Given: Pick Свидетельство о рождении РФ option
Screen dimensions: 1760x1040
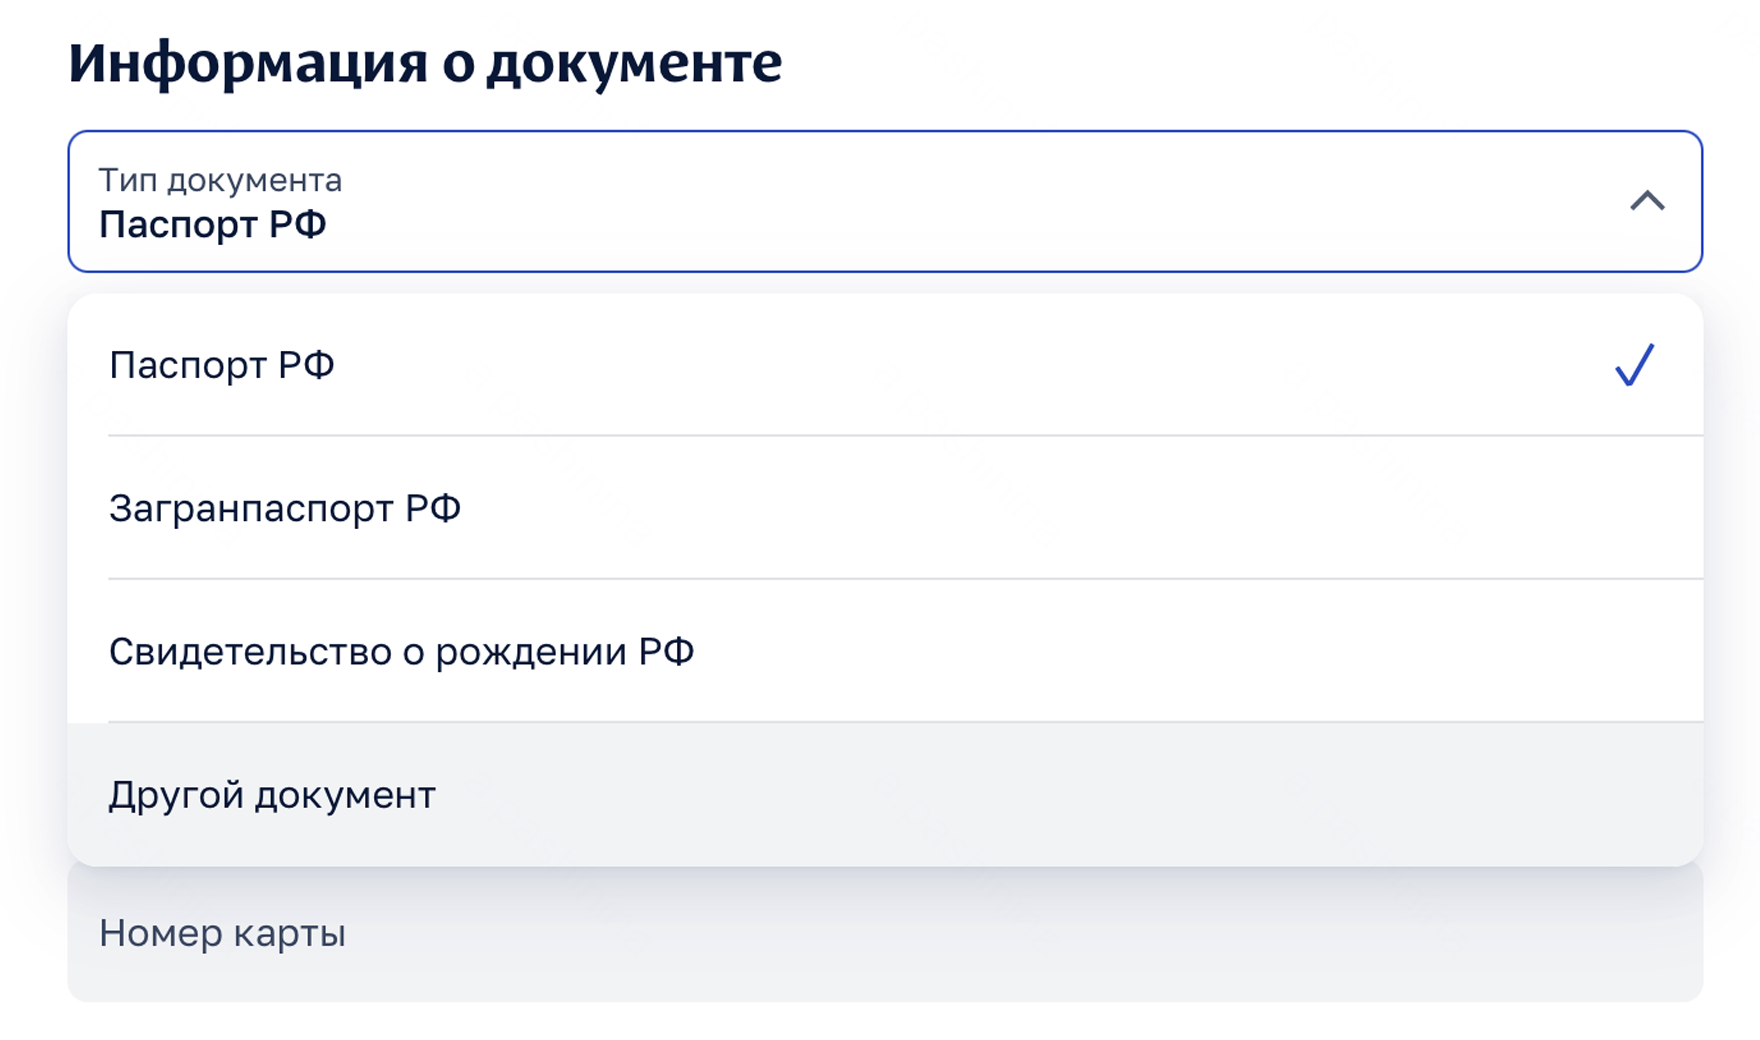Looking at the screenshot, I should click(401, 651).
